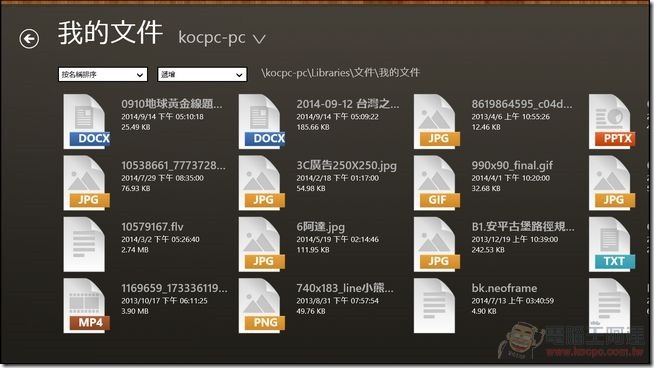Open the PPTX presentation file icon
The image size is (654, 368).
612,121
